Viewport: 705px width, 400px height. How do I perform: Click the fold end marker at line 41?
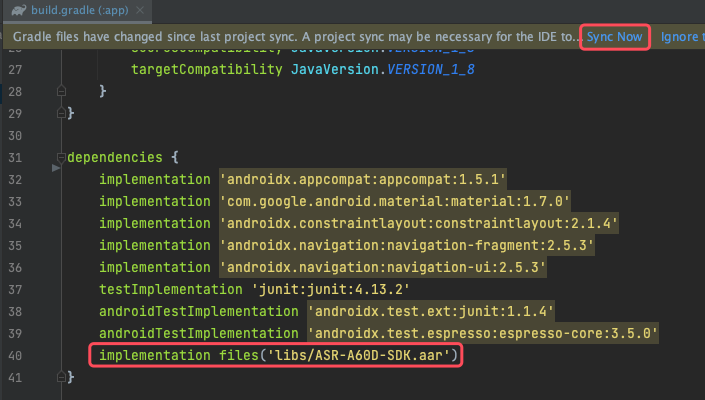pyautogui.click(x=61, y=376)
